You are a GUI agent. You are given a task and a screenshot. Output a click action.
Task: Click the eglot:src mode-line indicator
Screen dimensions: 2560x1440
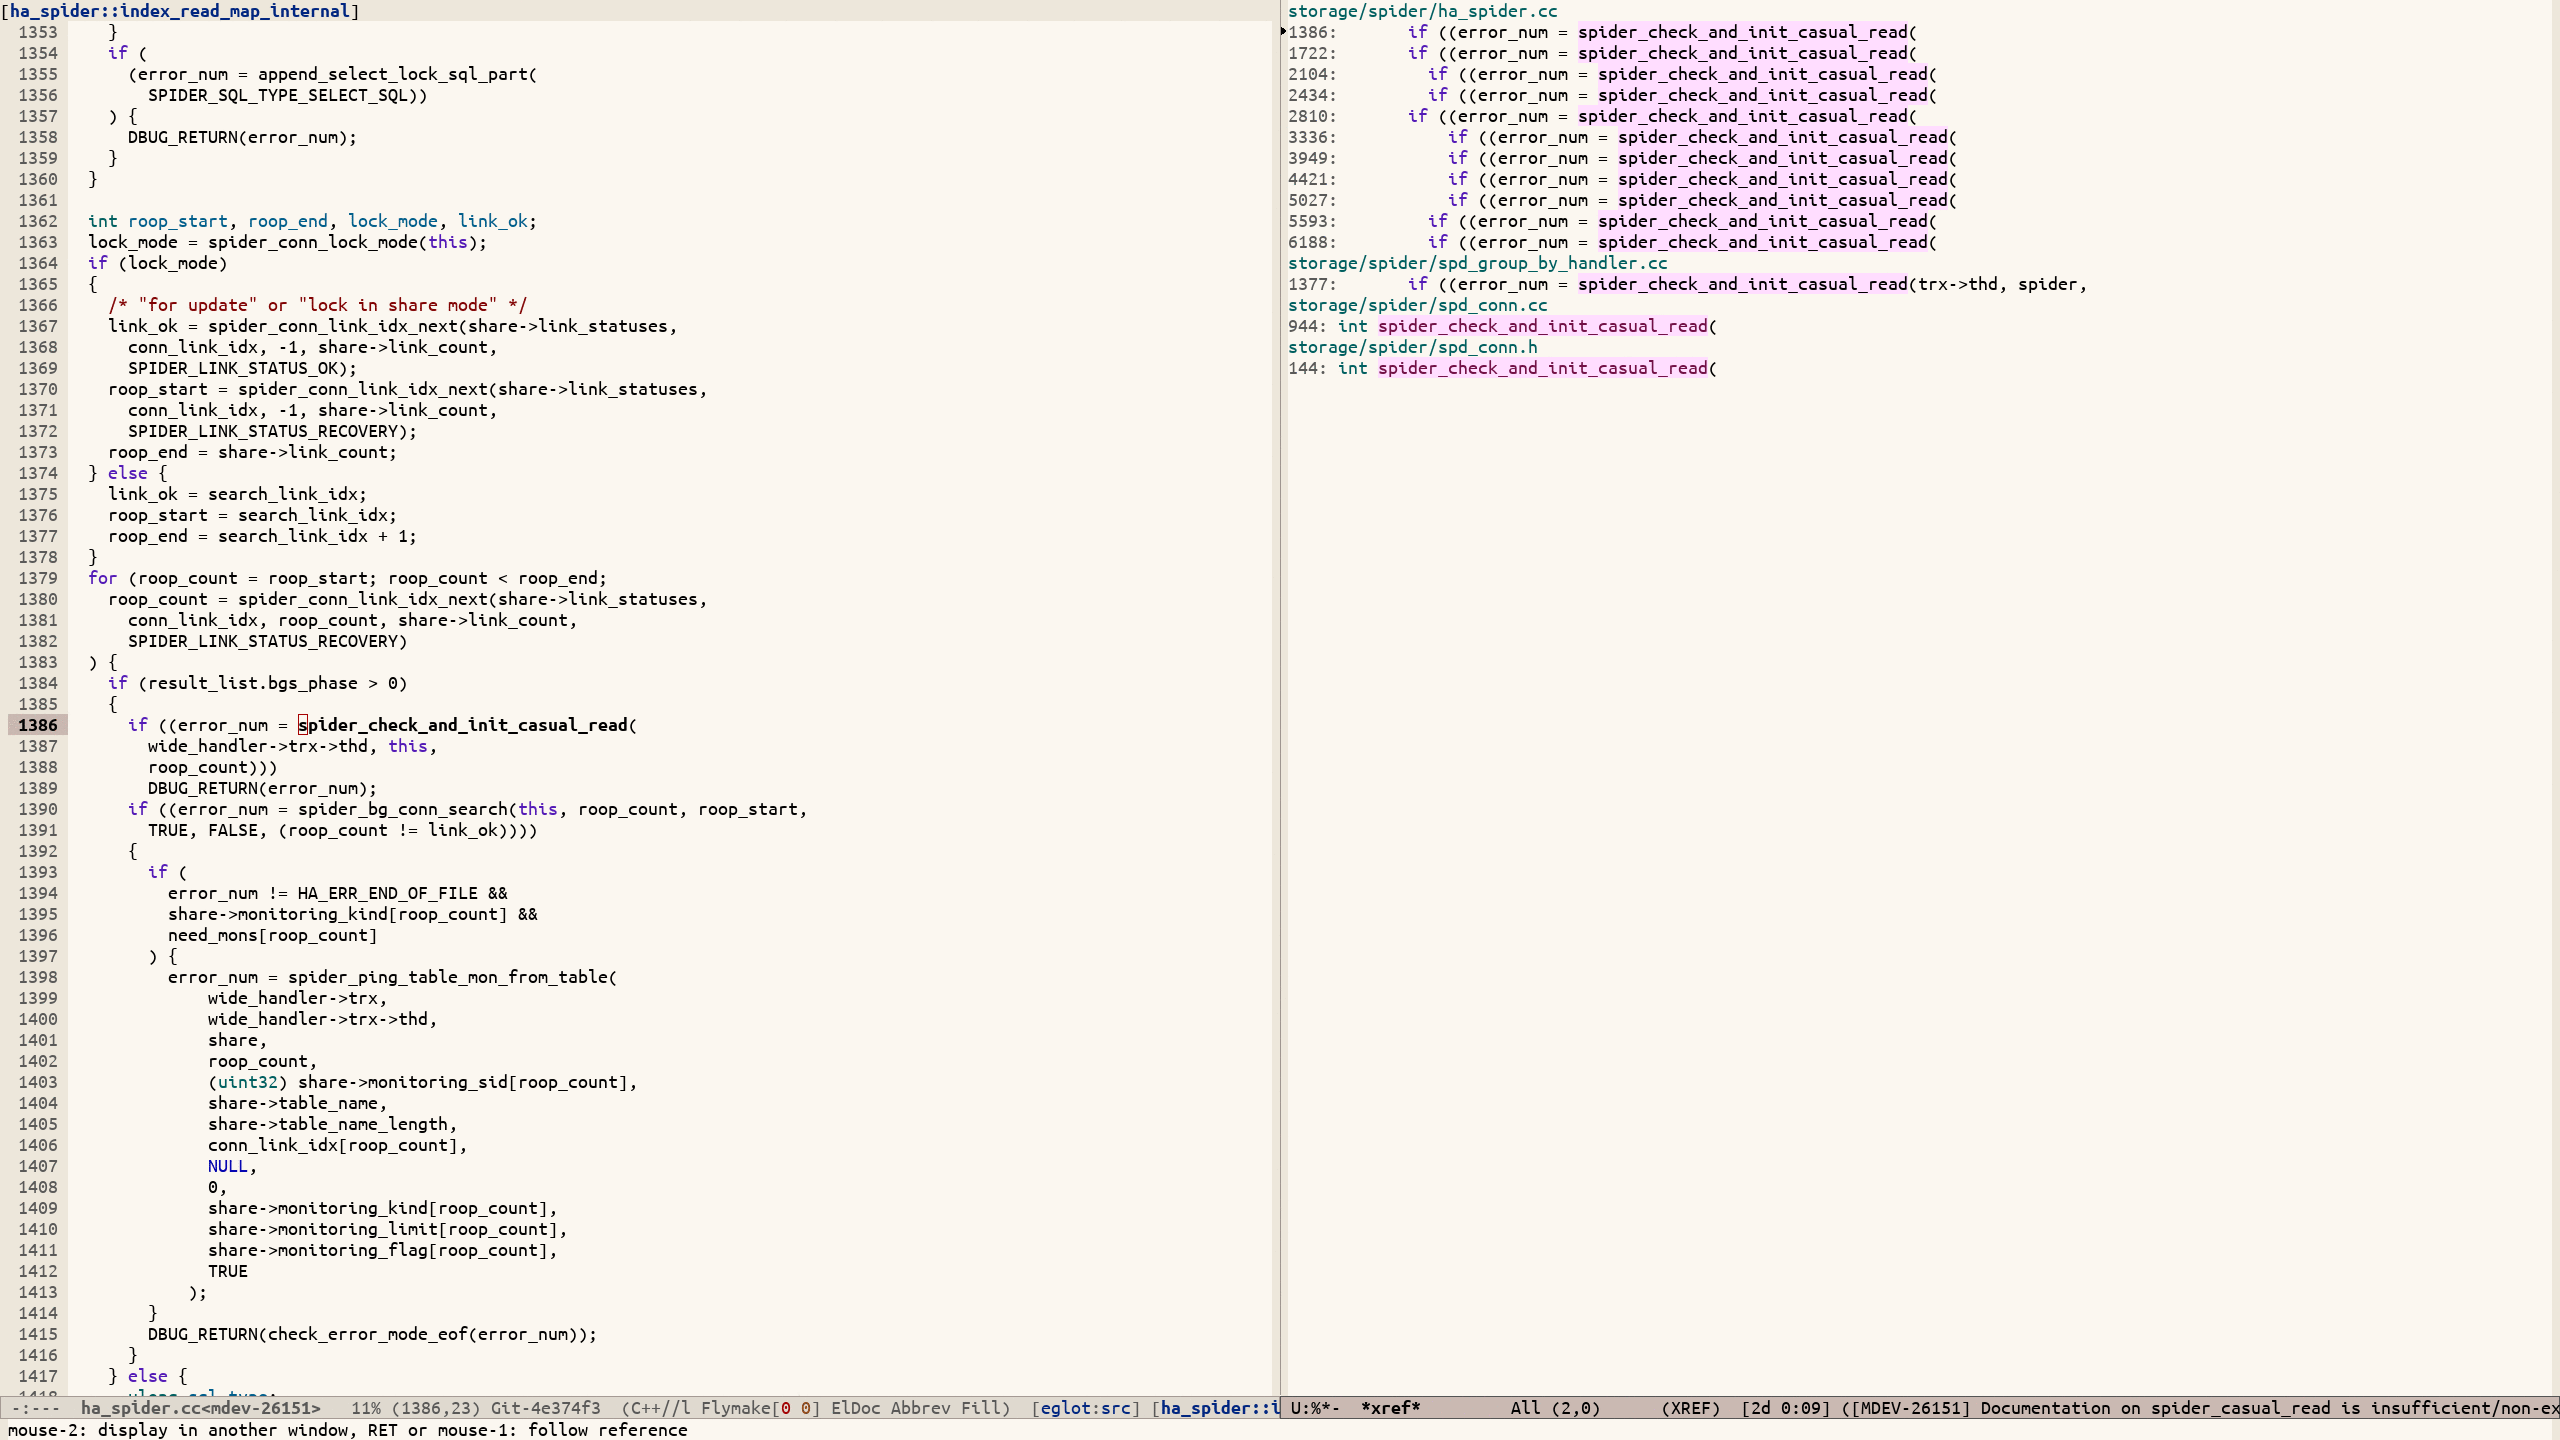pos(1085,1408)
